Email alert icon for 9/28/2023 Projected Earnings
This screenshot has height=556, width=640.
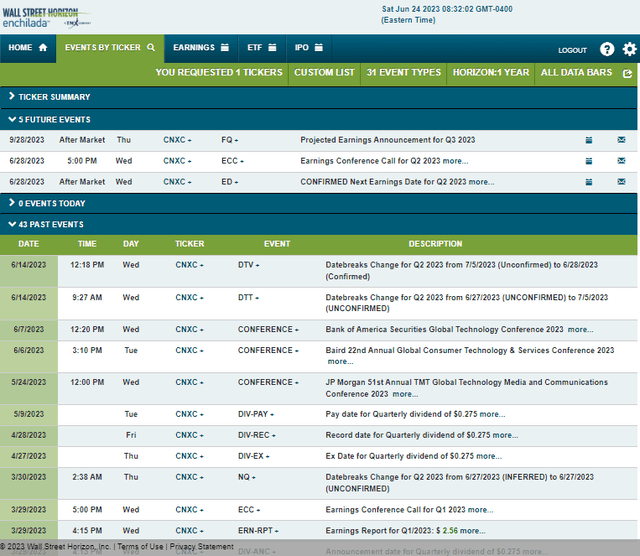coord(621,140)
